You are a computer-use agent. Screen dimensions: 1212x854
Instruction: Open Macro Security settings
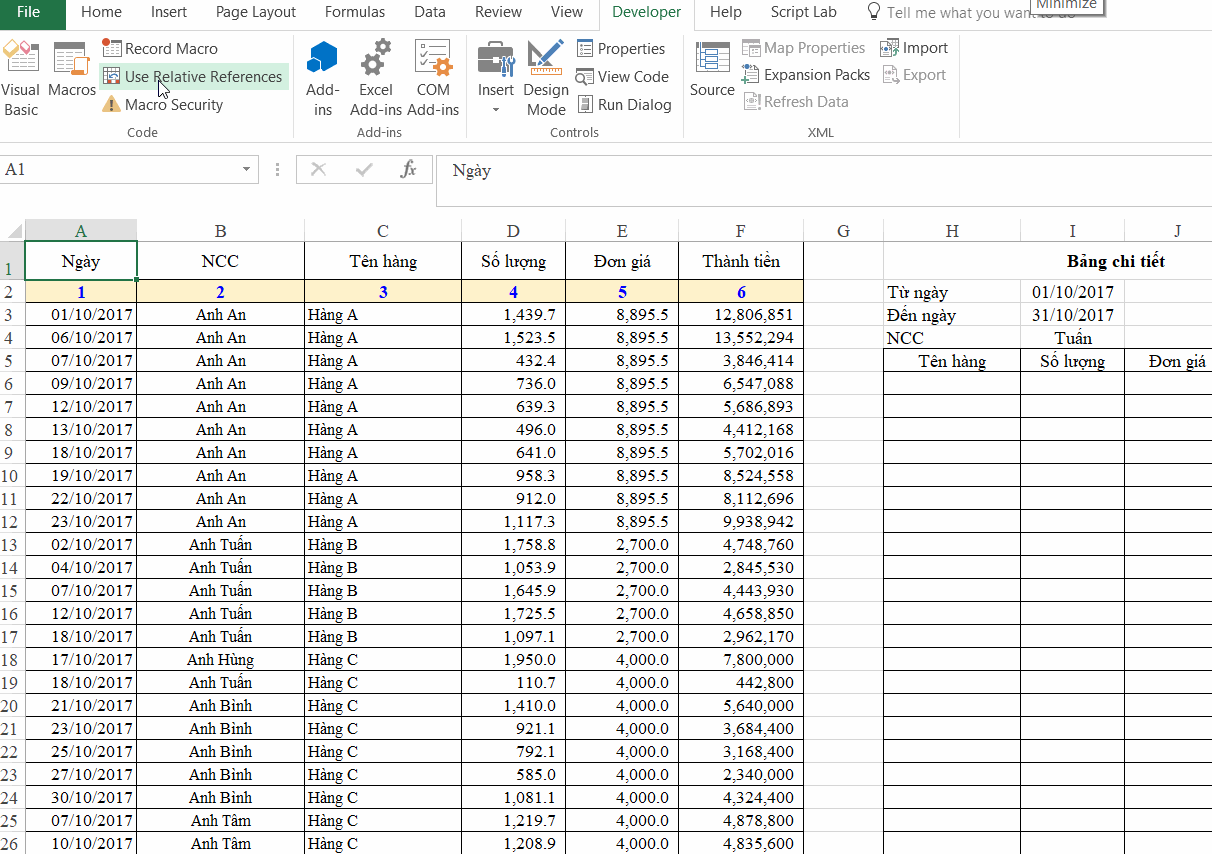[162, 105]
